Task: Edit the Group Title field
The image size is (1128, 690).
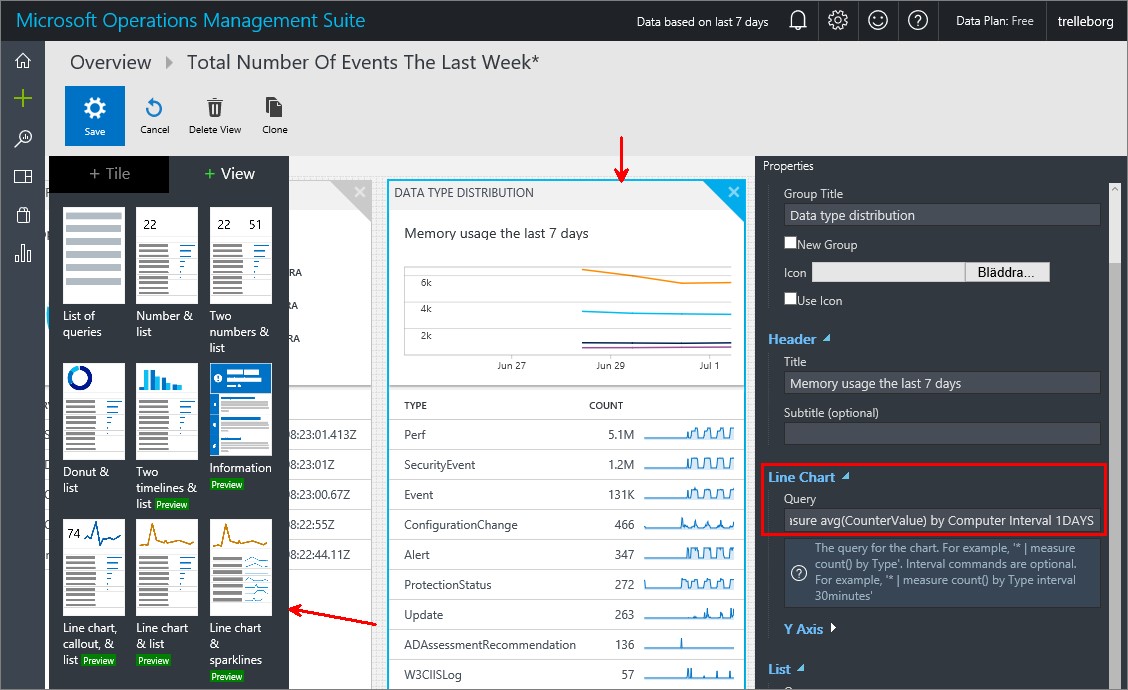Action: point(942,215)
